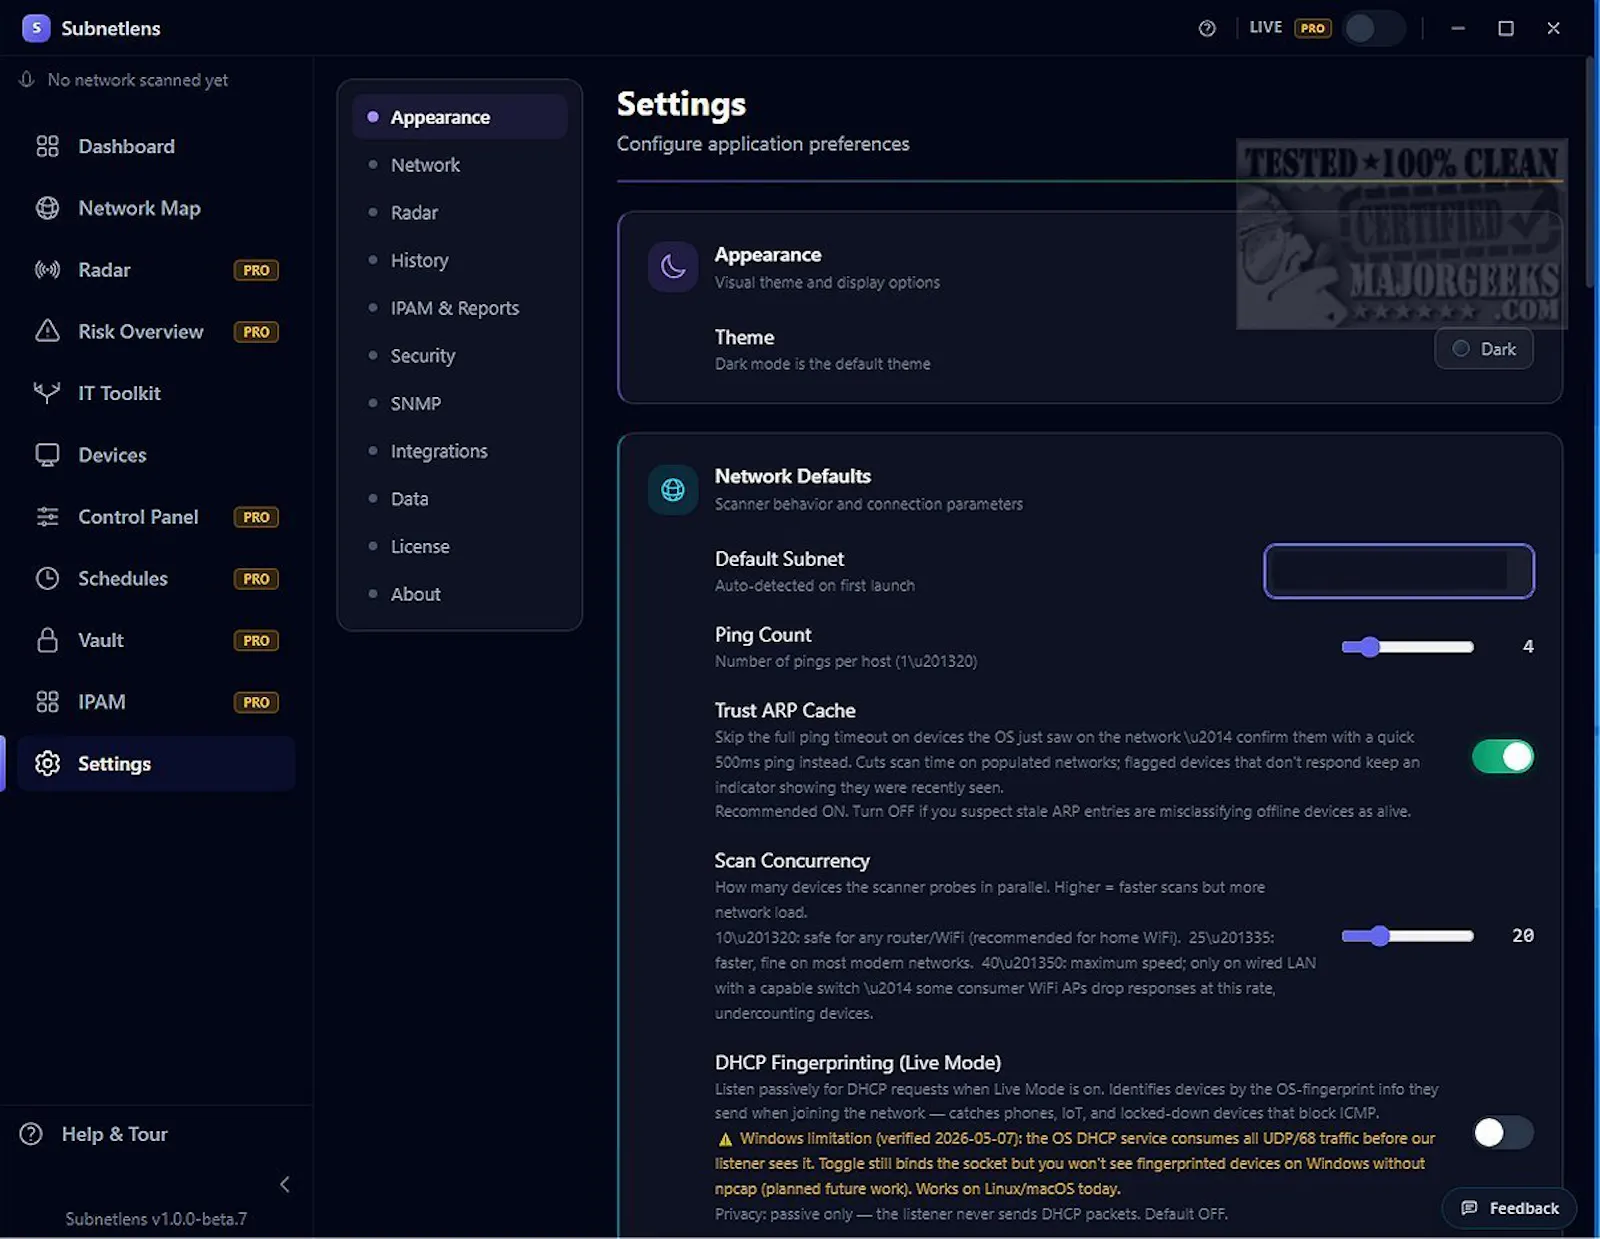Open the Integrations settings section
Screen dimensions: 1600x1239
coord(460,451)
